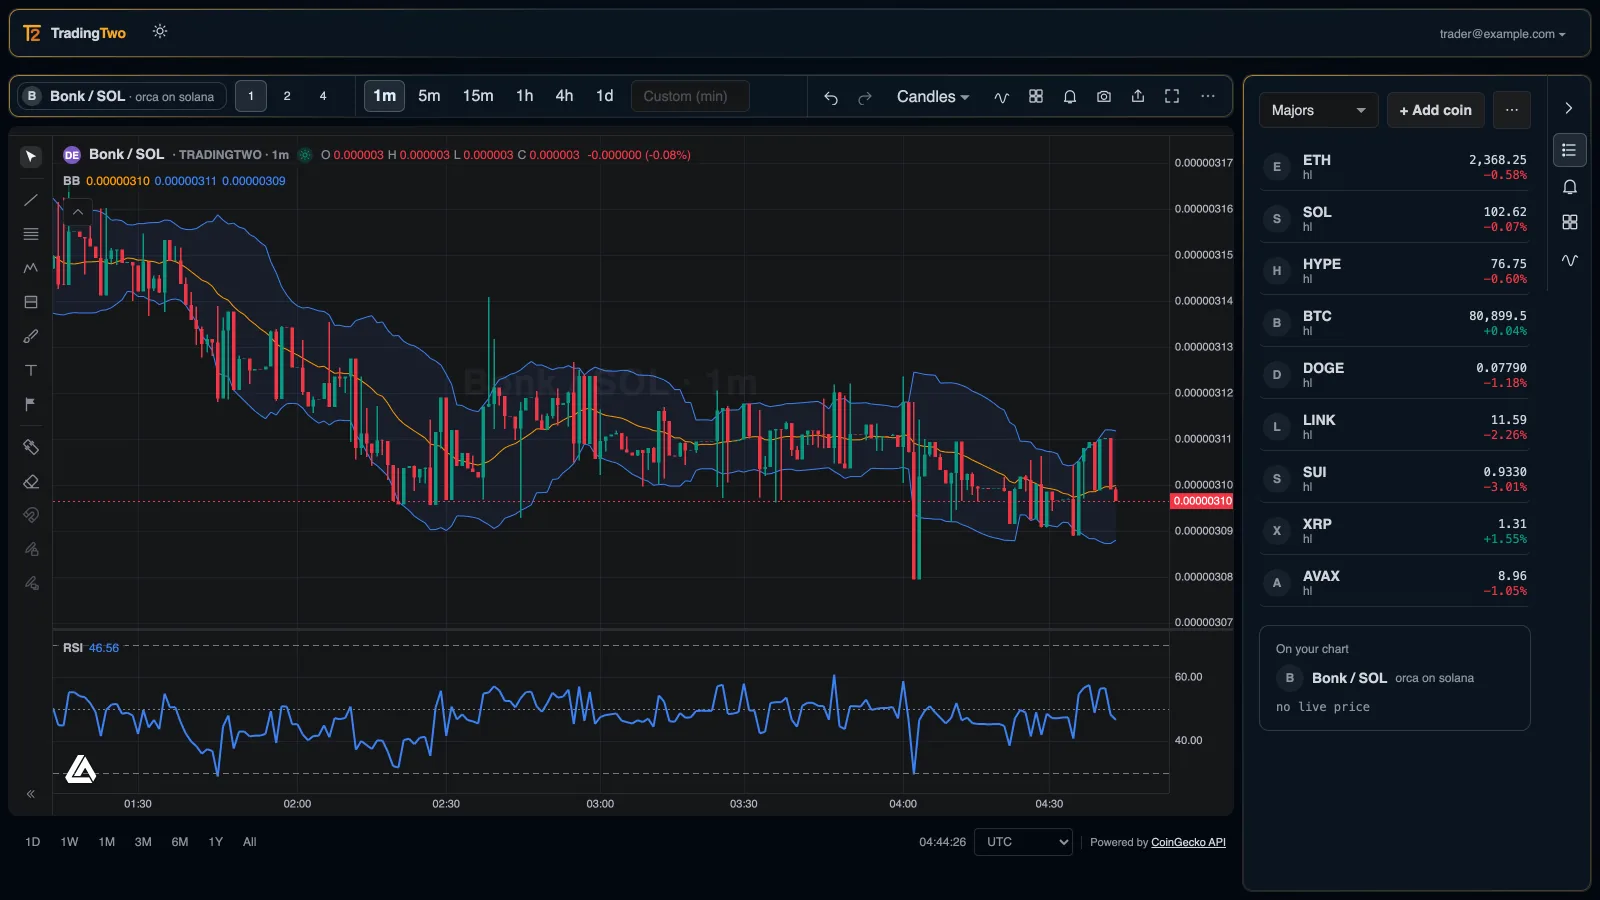Enter fullscreen mode with expand icon
The width and height of the screenshot is (1600, 900).
pos(1172,97)
